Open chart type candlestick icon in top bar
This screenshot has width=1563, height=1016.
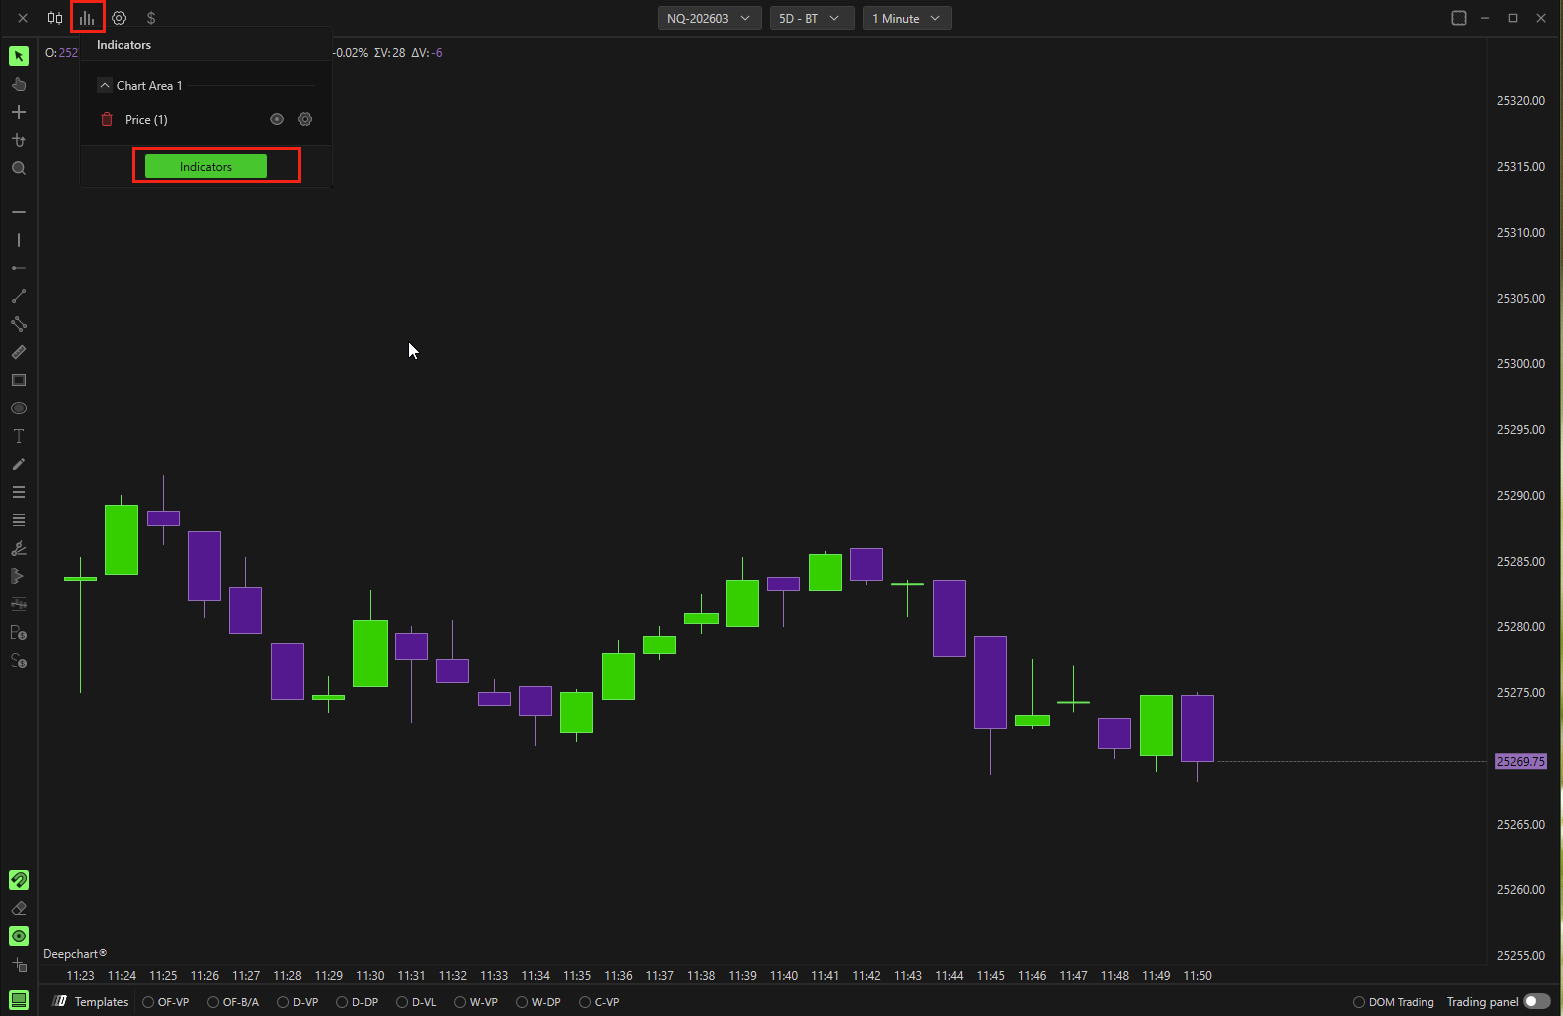[x=55, y=18]
